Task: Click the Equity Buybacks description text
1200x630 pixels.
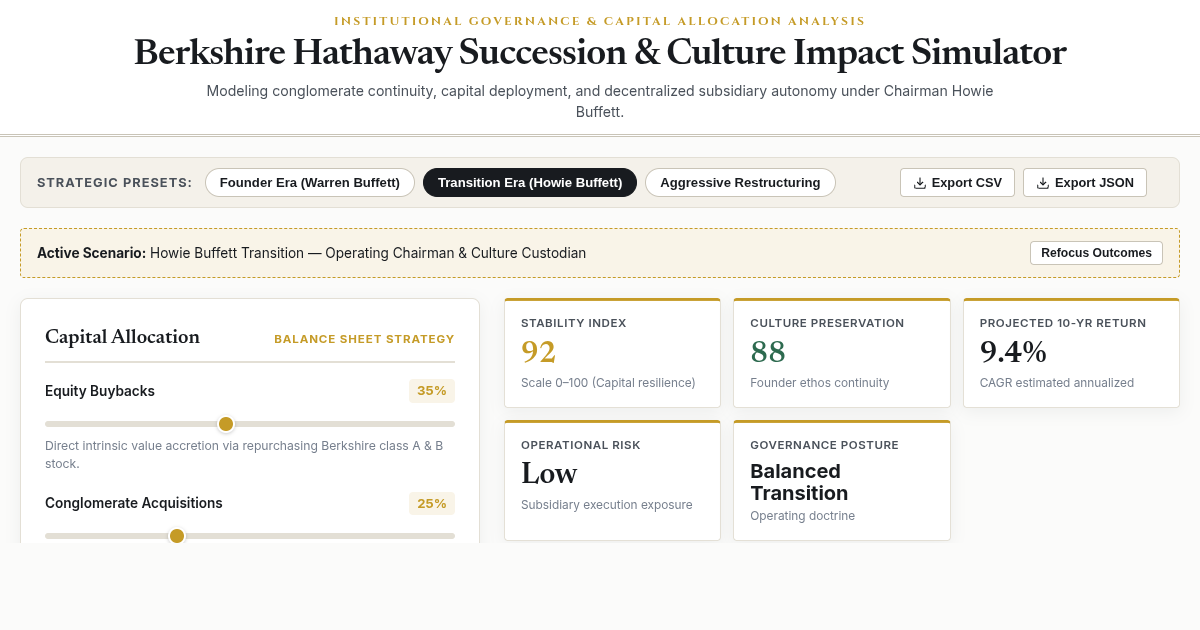Action: (x=245, y=455)
